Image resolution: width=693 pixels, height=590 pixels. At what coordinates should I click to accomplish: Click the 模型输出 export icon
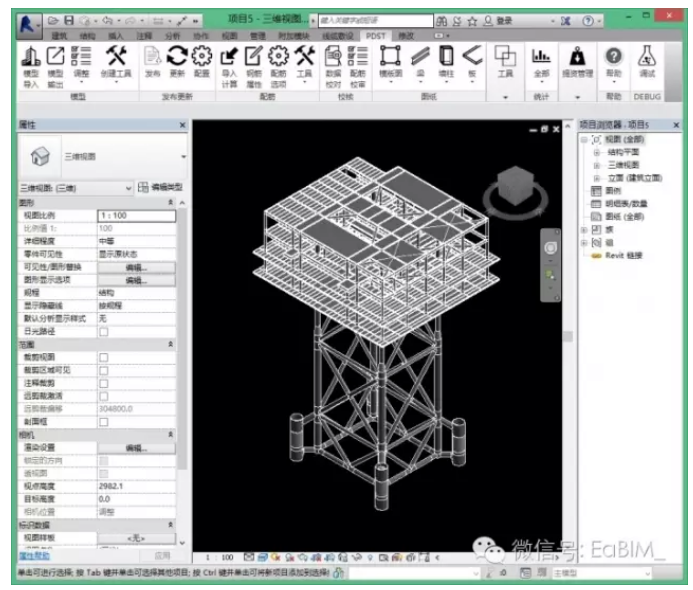[55, 56]
